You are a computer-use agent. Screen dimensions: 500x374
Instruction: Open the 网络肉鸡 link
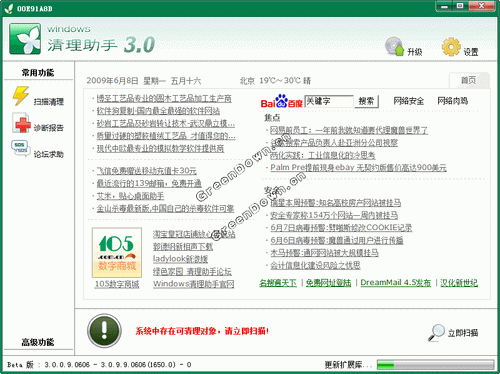point(453,101)
